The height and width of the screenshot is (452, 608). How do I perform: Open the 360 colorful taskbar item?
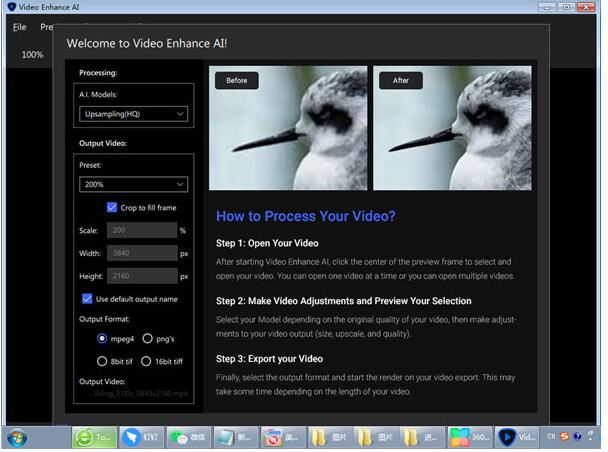[470, 438]
